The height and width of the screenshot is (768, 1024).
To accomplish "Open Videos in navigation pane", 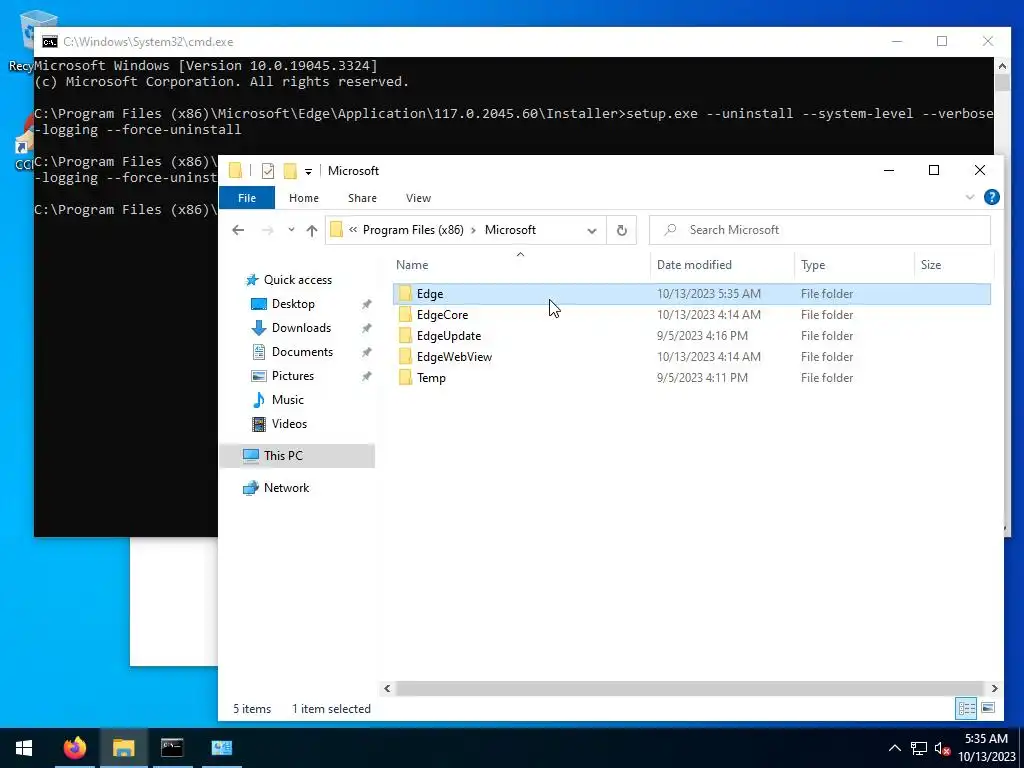I will click(x=289, y=424).
